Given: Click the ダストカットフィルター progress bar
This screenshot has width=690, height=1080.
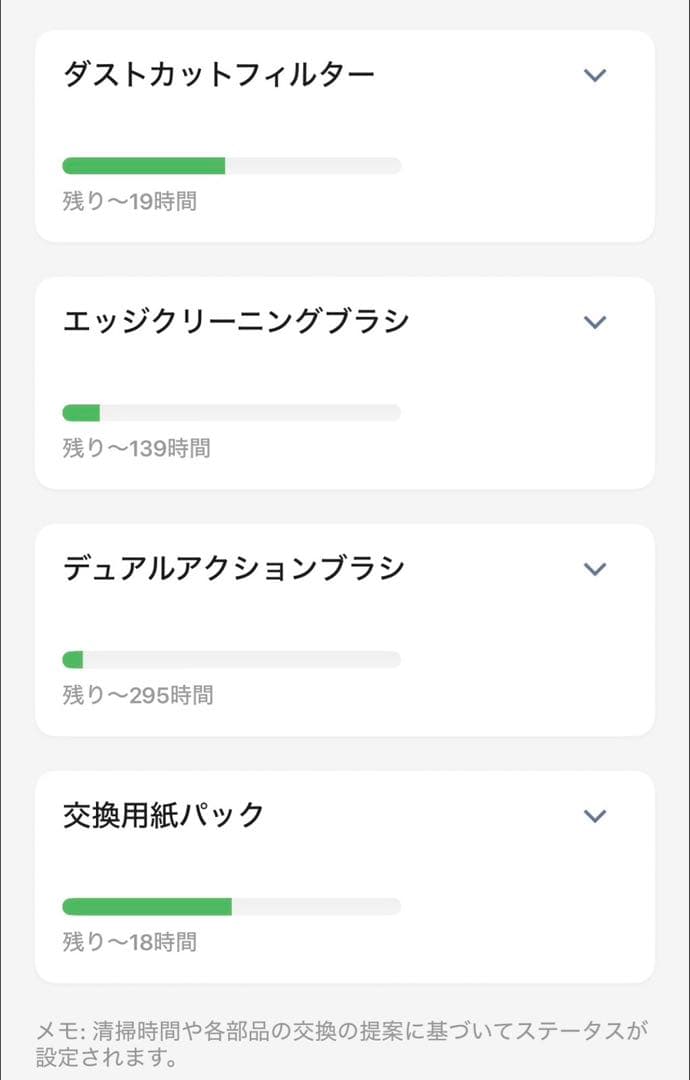Looking at the screenshot, I should point(230,163).
